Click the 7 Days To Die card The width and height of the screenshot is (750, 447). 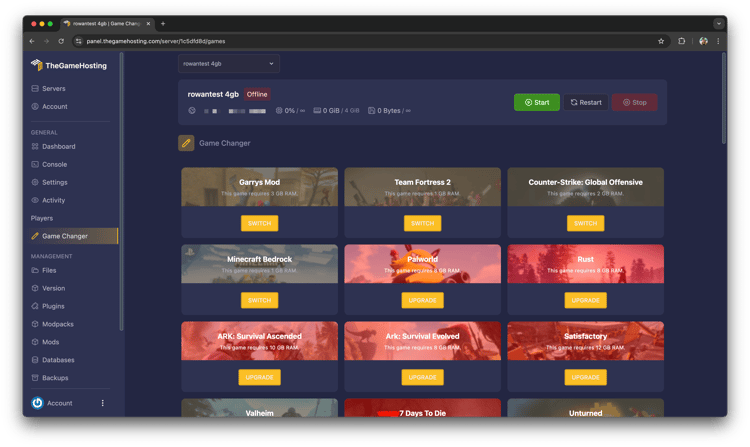[422, 408]
